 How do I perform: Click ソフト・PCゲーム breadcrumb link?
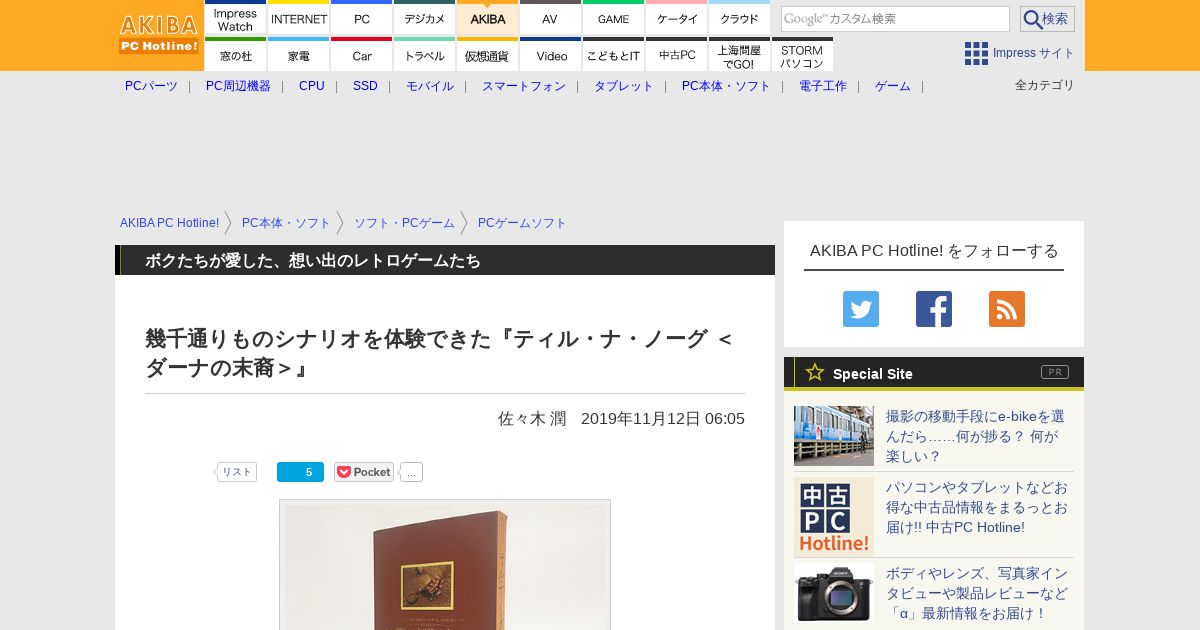click(x=404, y=223)
